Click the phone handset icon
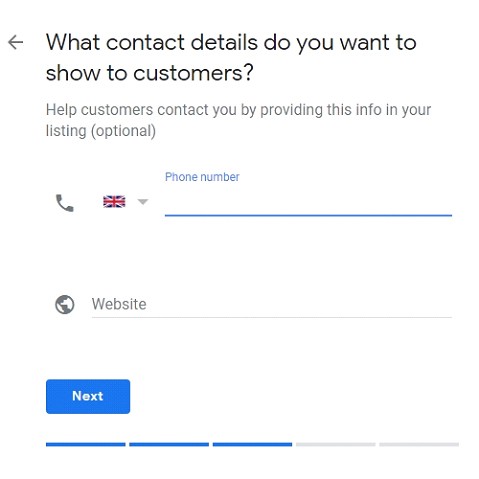The height and width of the screenshot is (479, 479). 65,203
